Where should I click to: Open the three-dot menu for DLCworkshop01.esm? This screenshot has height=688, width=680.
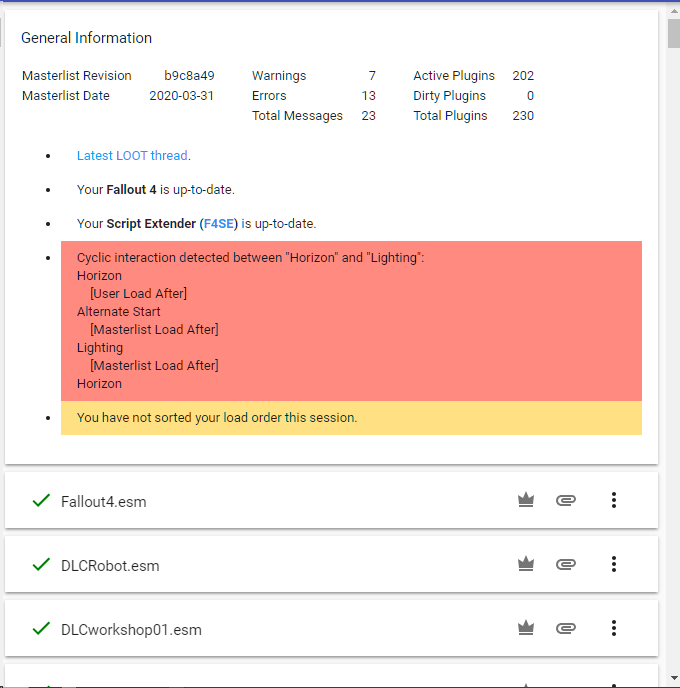coord(614,628)
